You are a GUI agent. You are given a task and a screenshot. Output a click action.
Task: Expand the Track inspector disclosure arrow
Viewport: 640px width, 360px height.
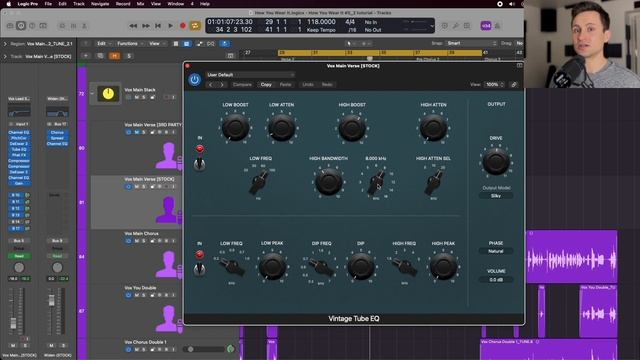coord(5,56)
